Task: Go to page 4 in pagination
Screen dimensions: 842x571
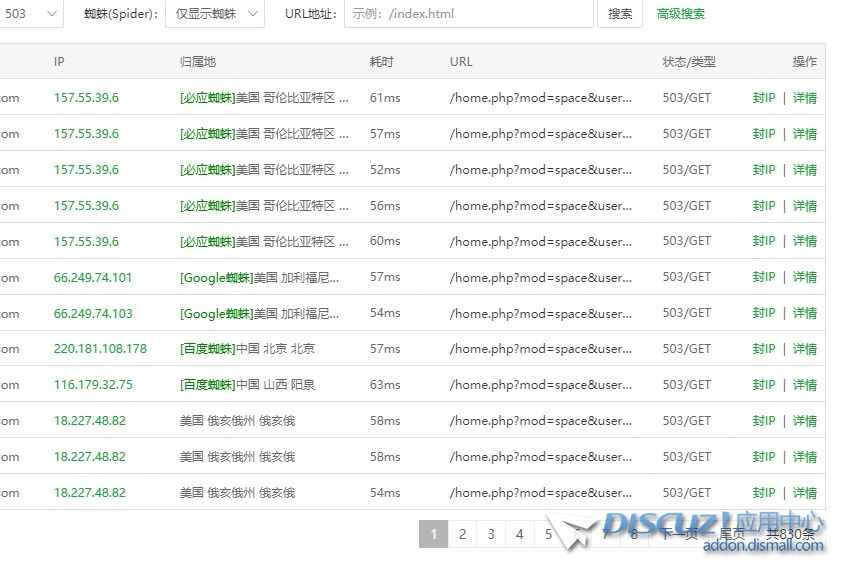Action: point(519,534)
